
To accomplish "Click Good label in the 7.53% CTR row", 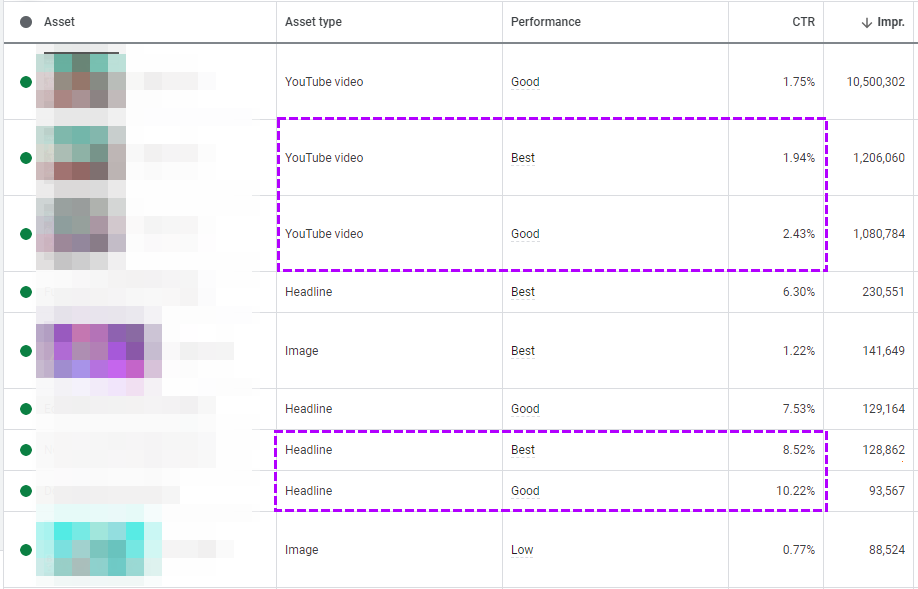I will [525, 409].
